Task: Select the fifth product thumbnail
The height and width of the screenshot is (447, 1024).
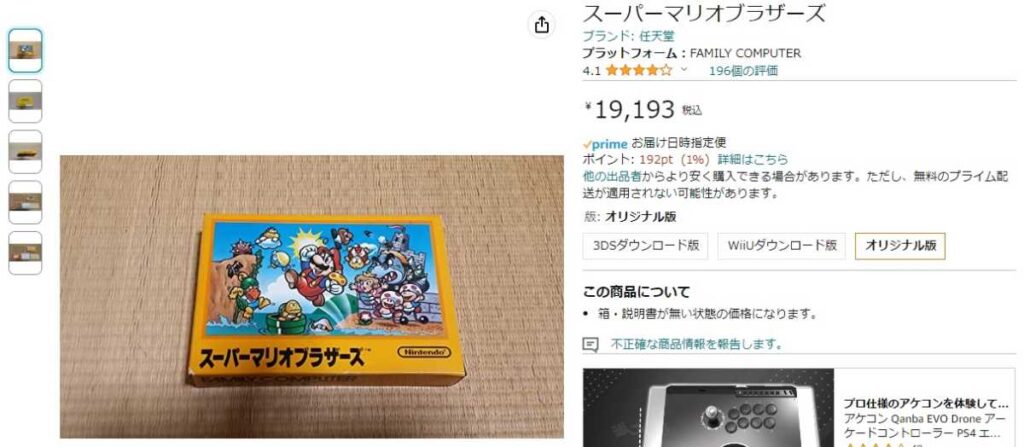Action: [x=25, y=253]
